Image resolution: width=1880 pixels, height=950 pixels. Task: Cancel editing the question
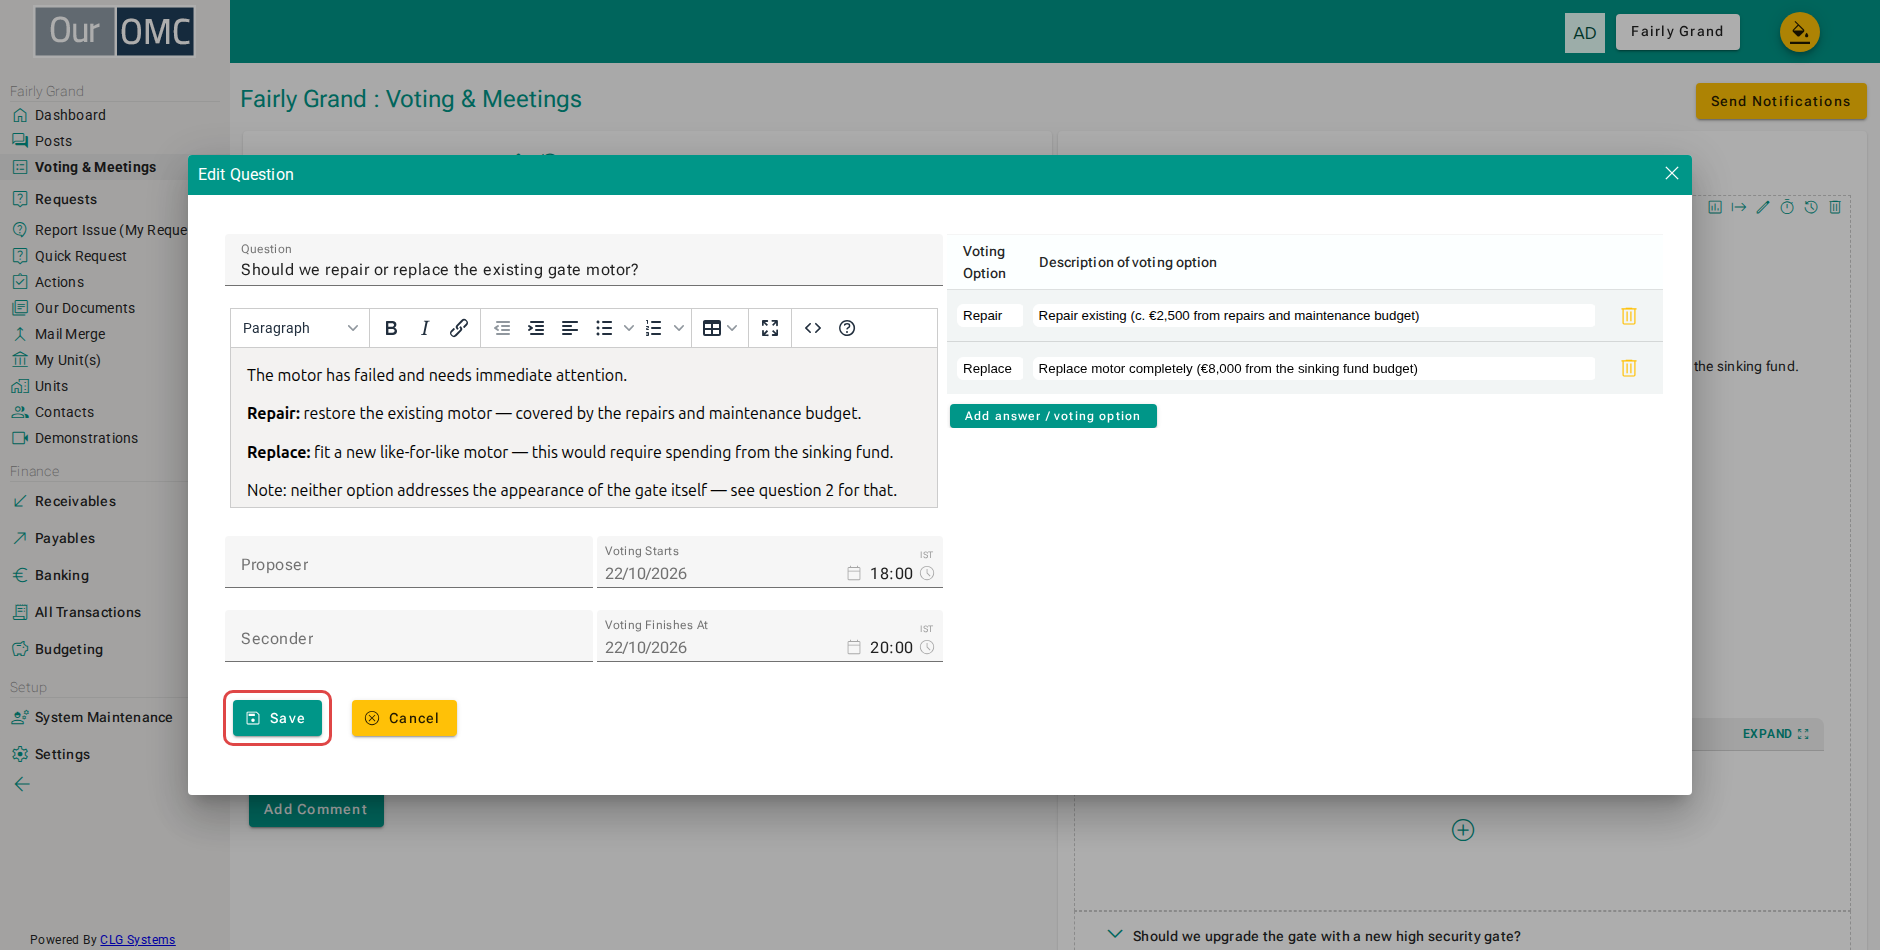tap(404, 718)
